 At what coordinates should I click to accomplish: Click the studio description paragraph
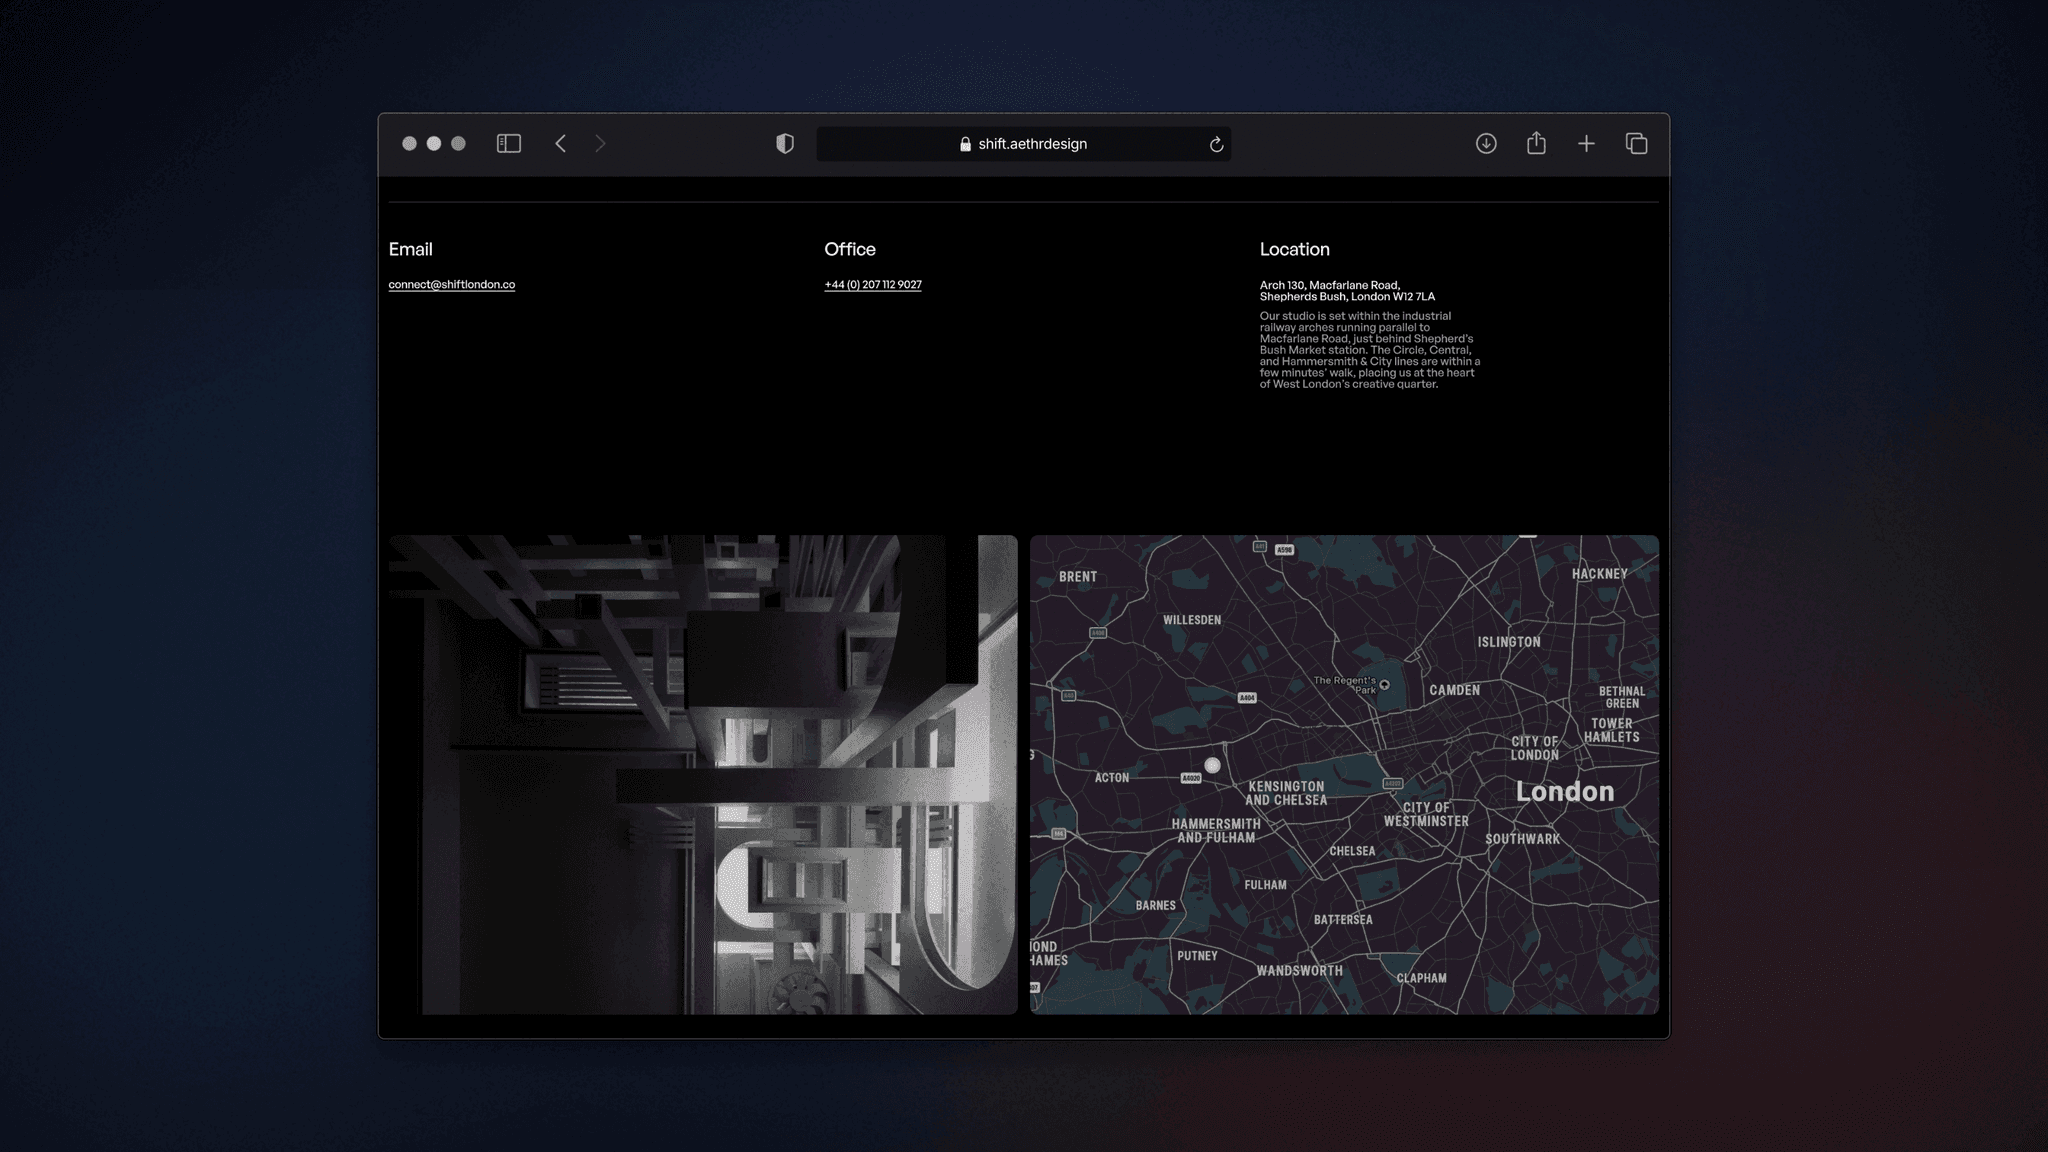[1370, 350]
